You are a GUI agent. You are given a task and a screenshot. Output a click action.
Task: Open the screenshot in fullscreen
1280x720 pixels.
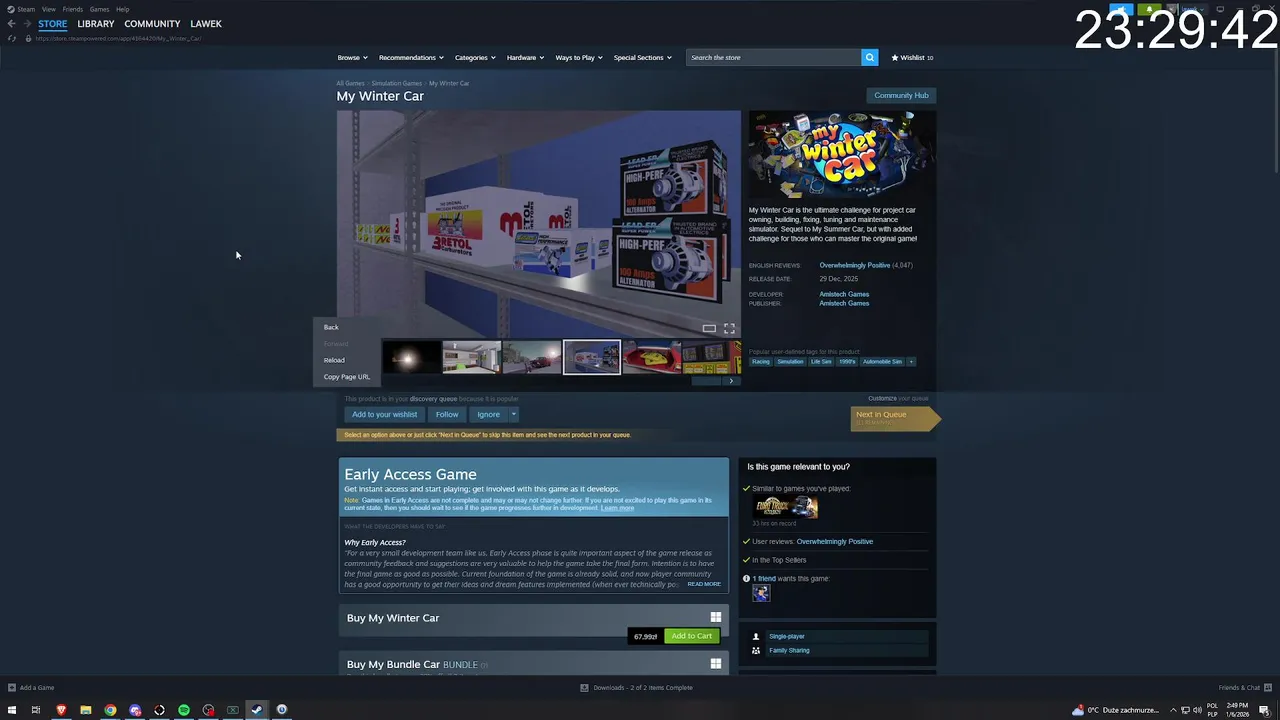729,328
